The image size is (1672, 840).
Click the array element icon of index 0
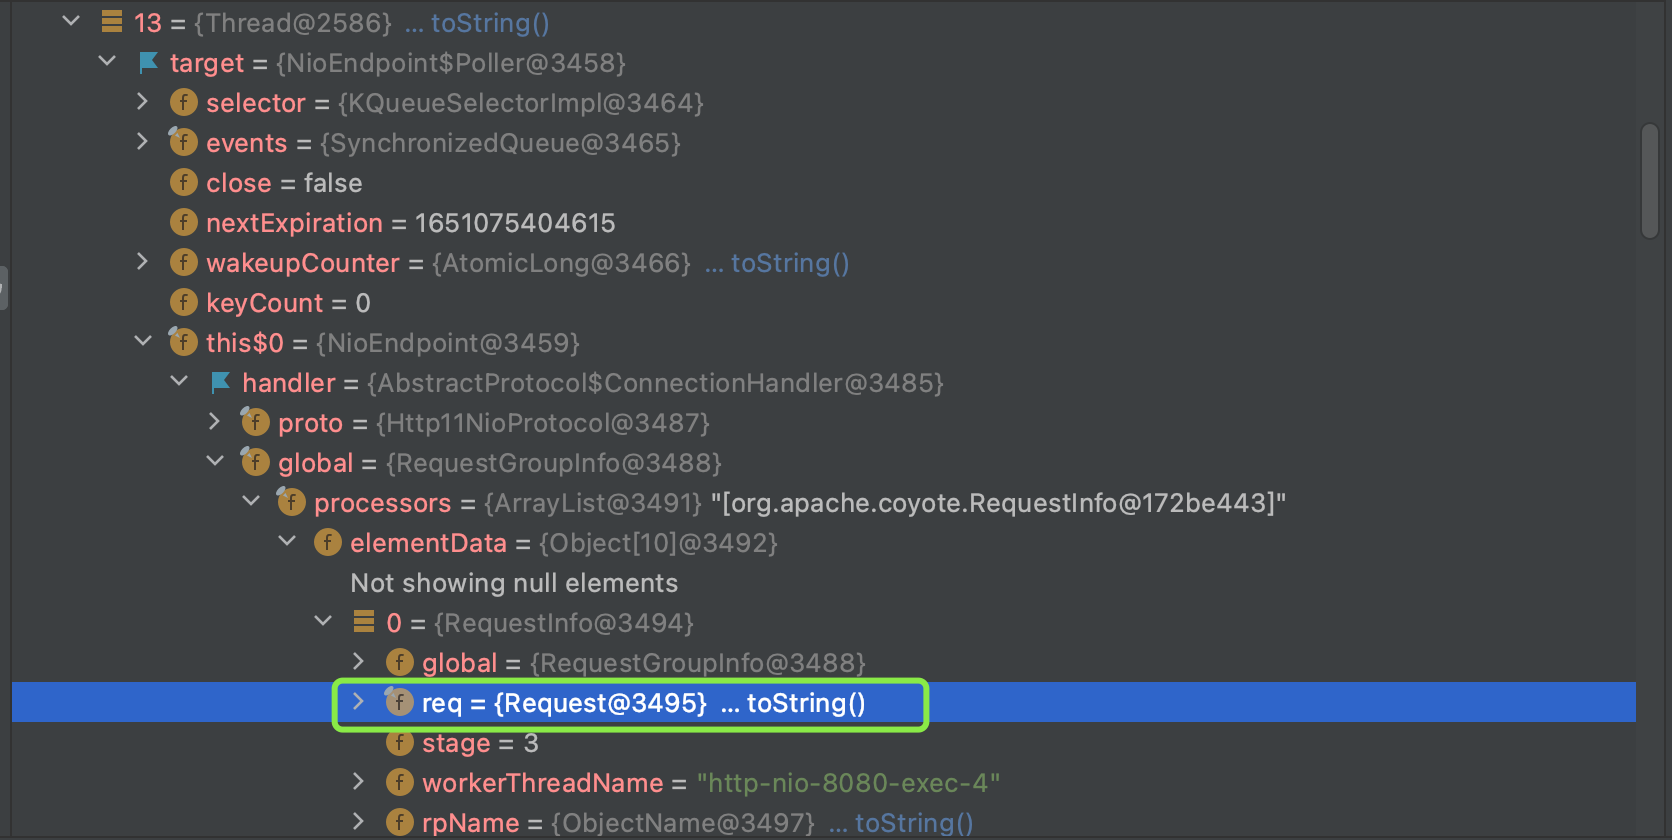[364, 622]
